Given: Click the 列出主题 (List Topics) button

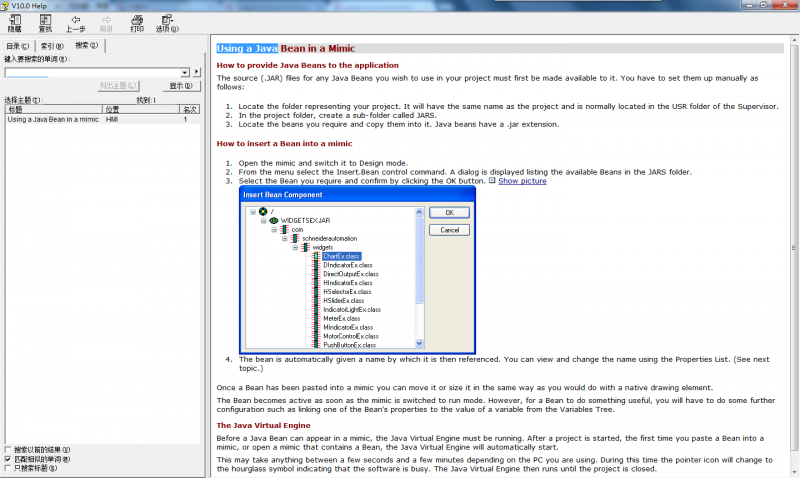Looking at the screenshot, I should (118, 86).
